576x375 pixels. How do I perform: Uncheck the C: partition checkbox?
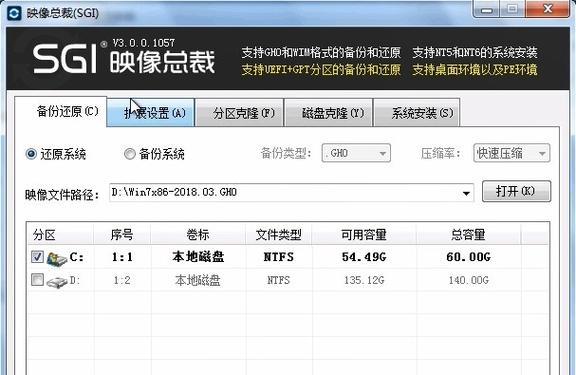click(37, 257)
